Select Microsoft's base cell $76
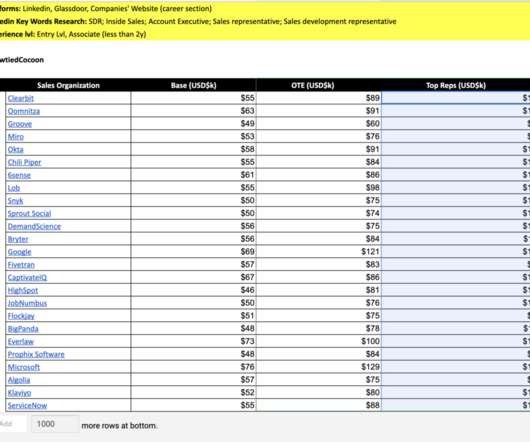 click(193, 367)
